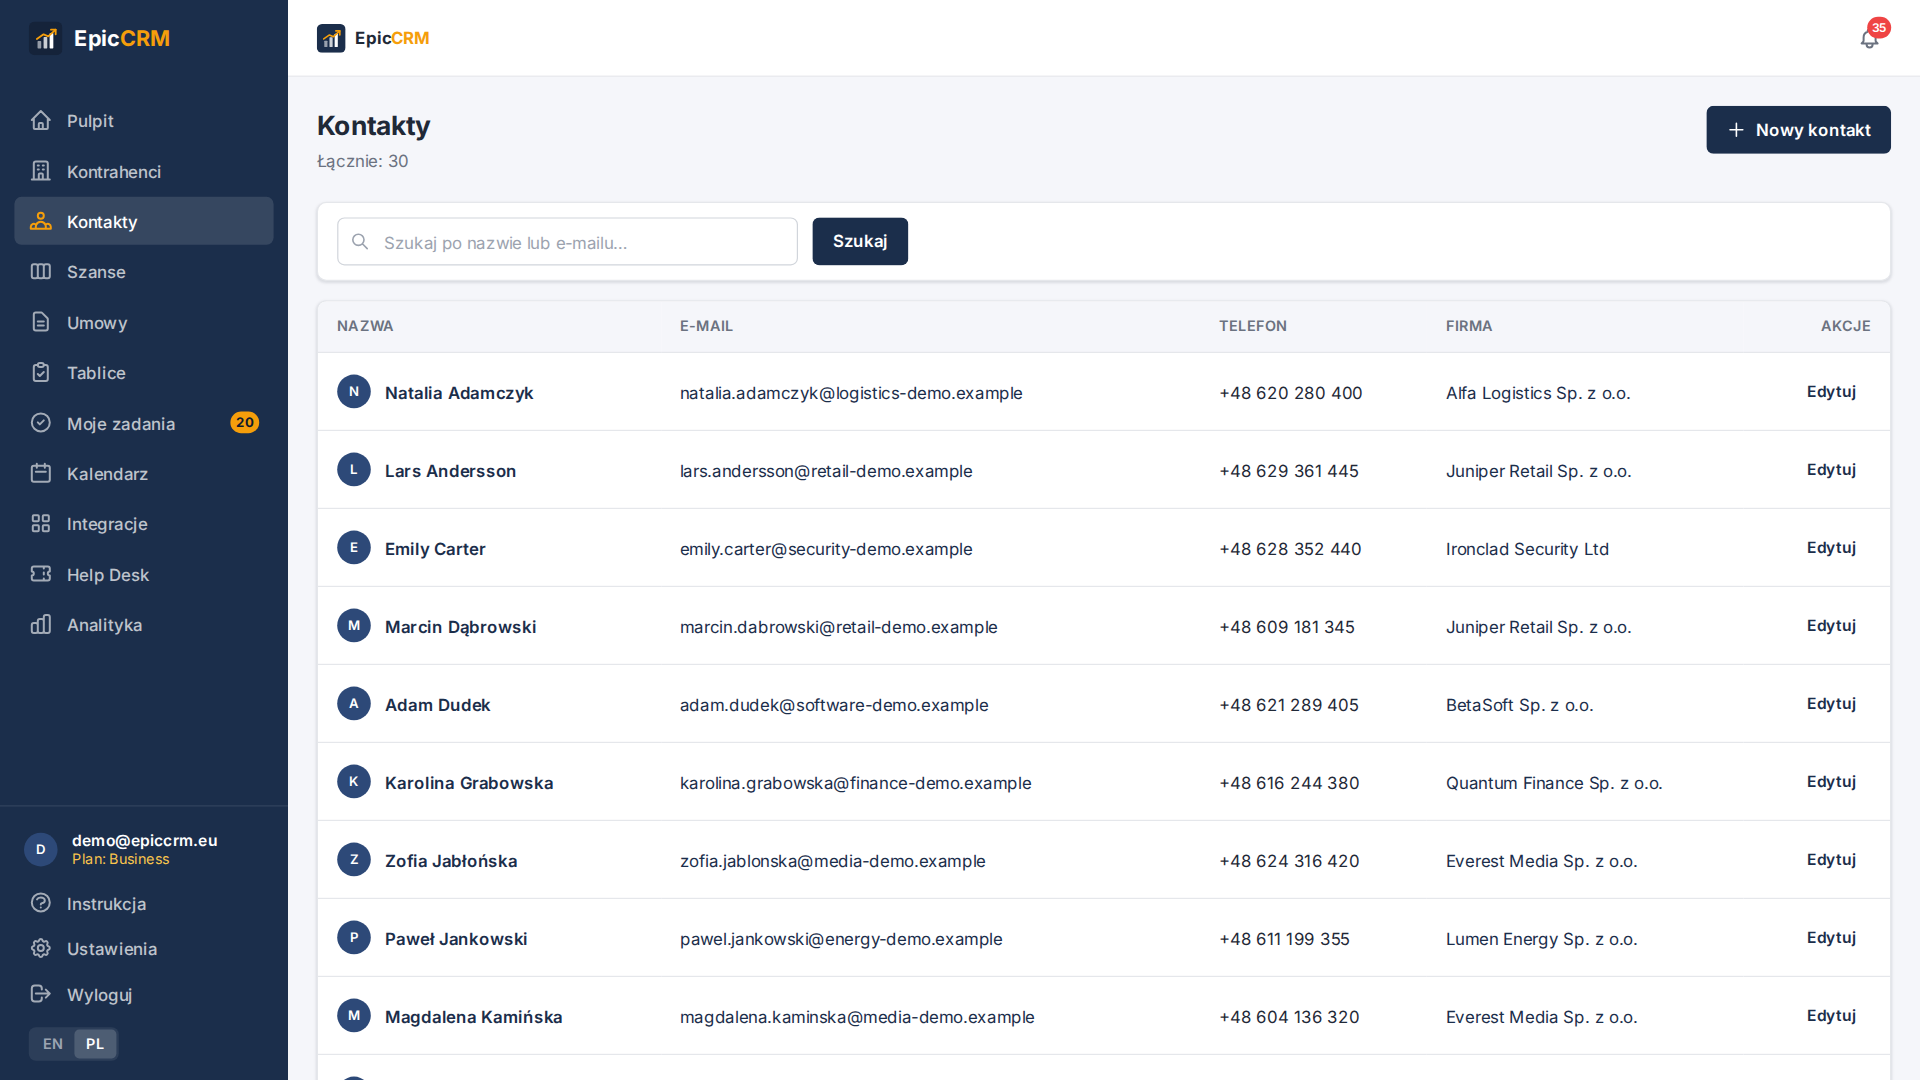Select the PL language option
The image size is (1920, 1080).
pos(95,1044)
